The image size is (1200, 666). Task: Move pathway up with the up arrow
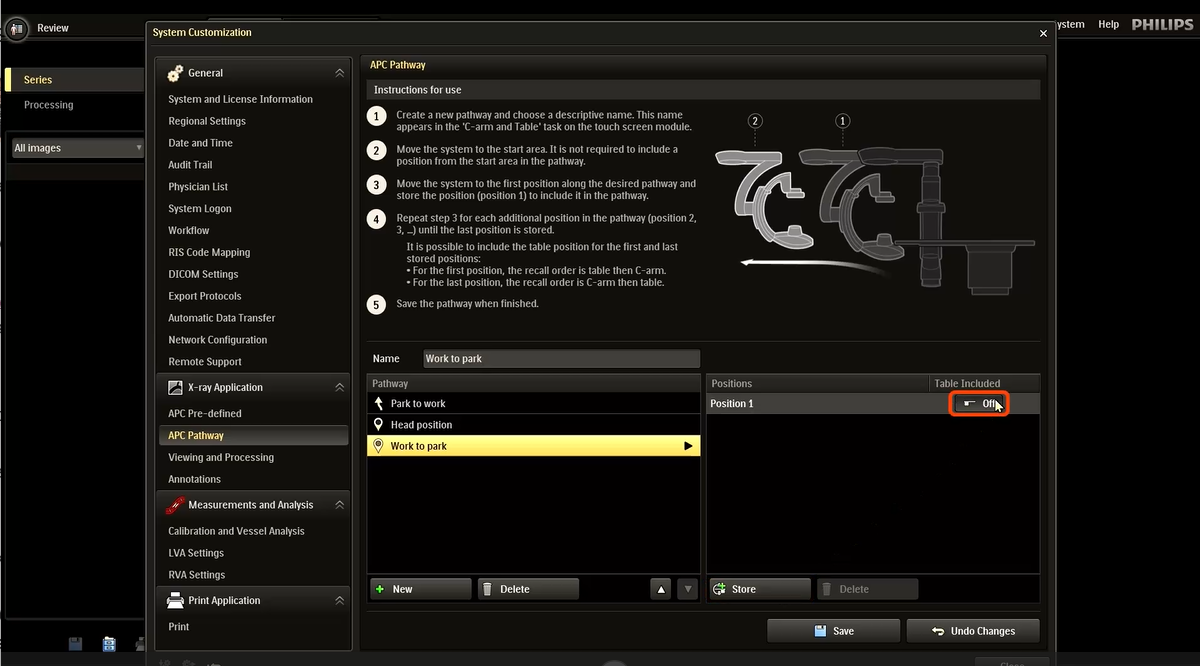[661, 590]
